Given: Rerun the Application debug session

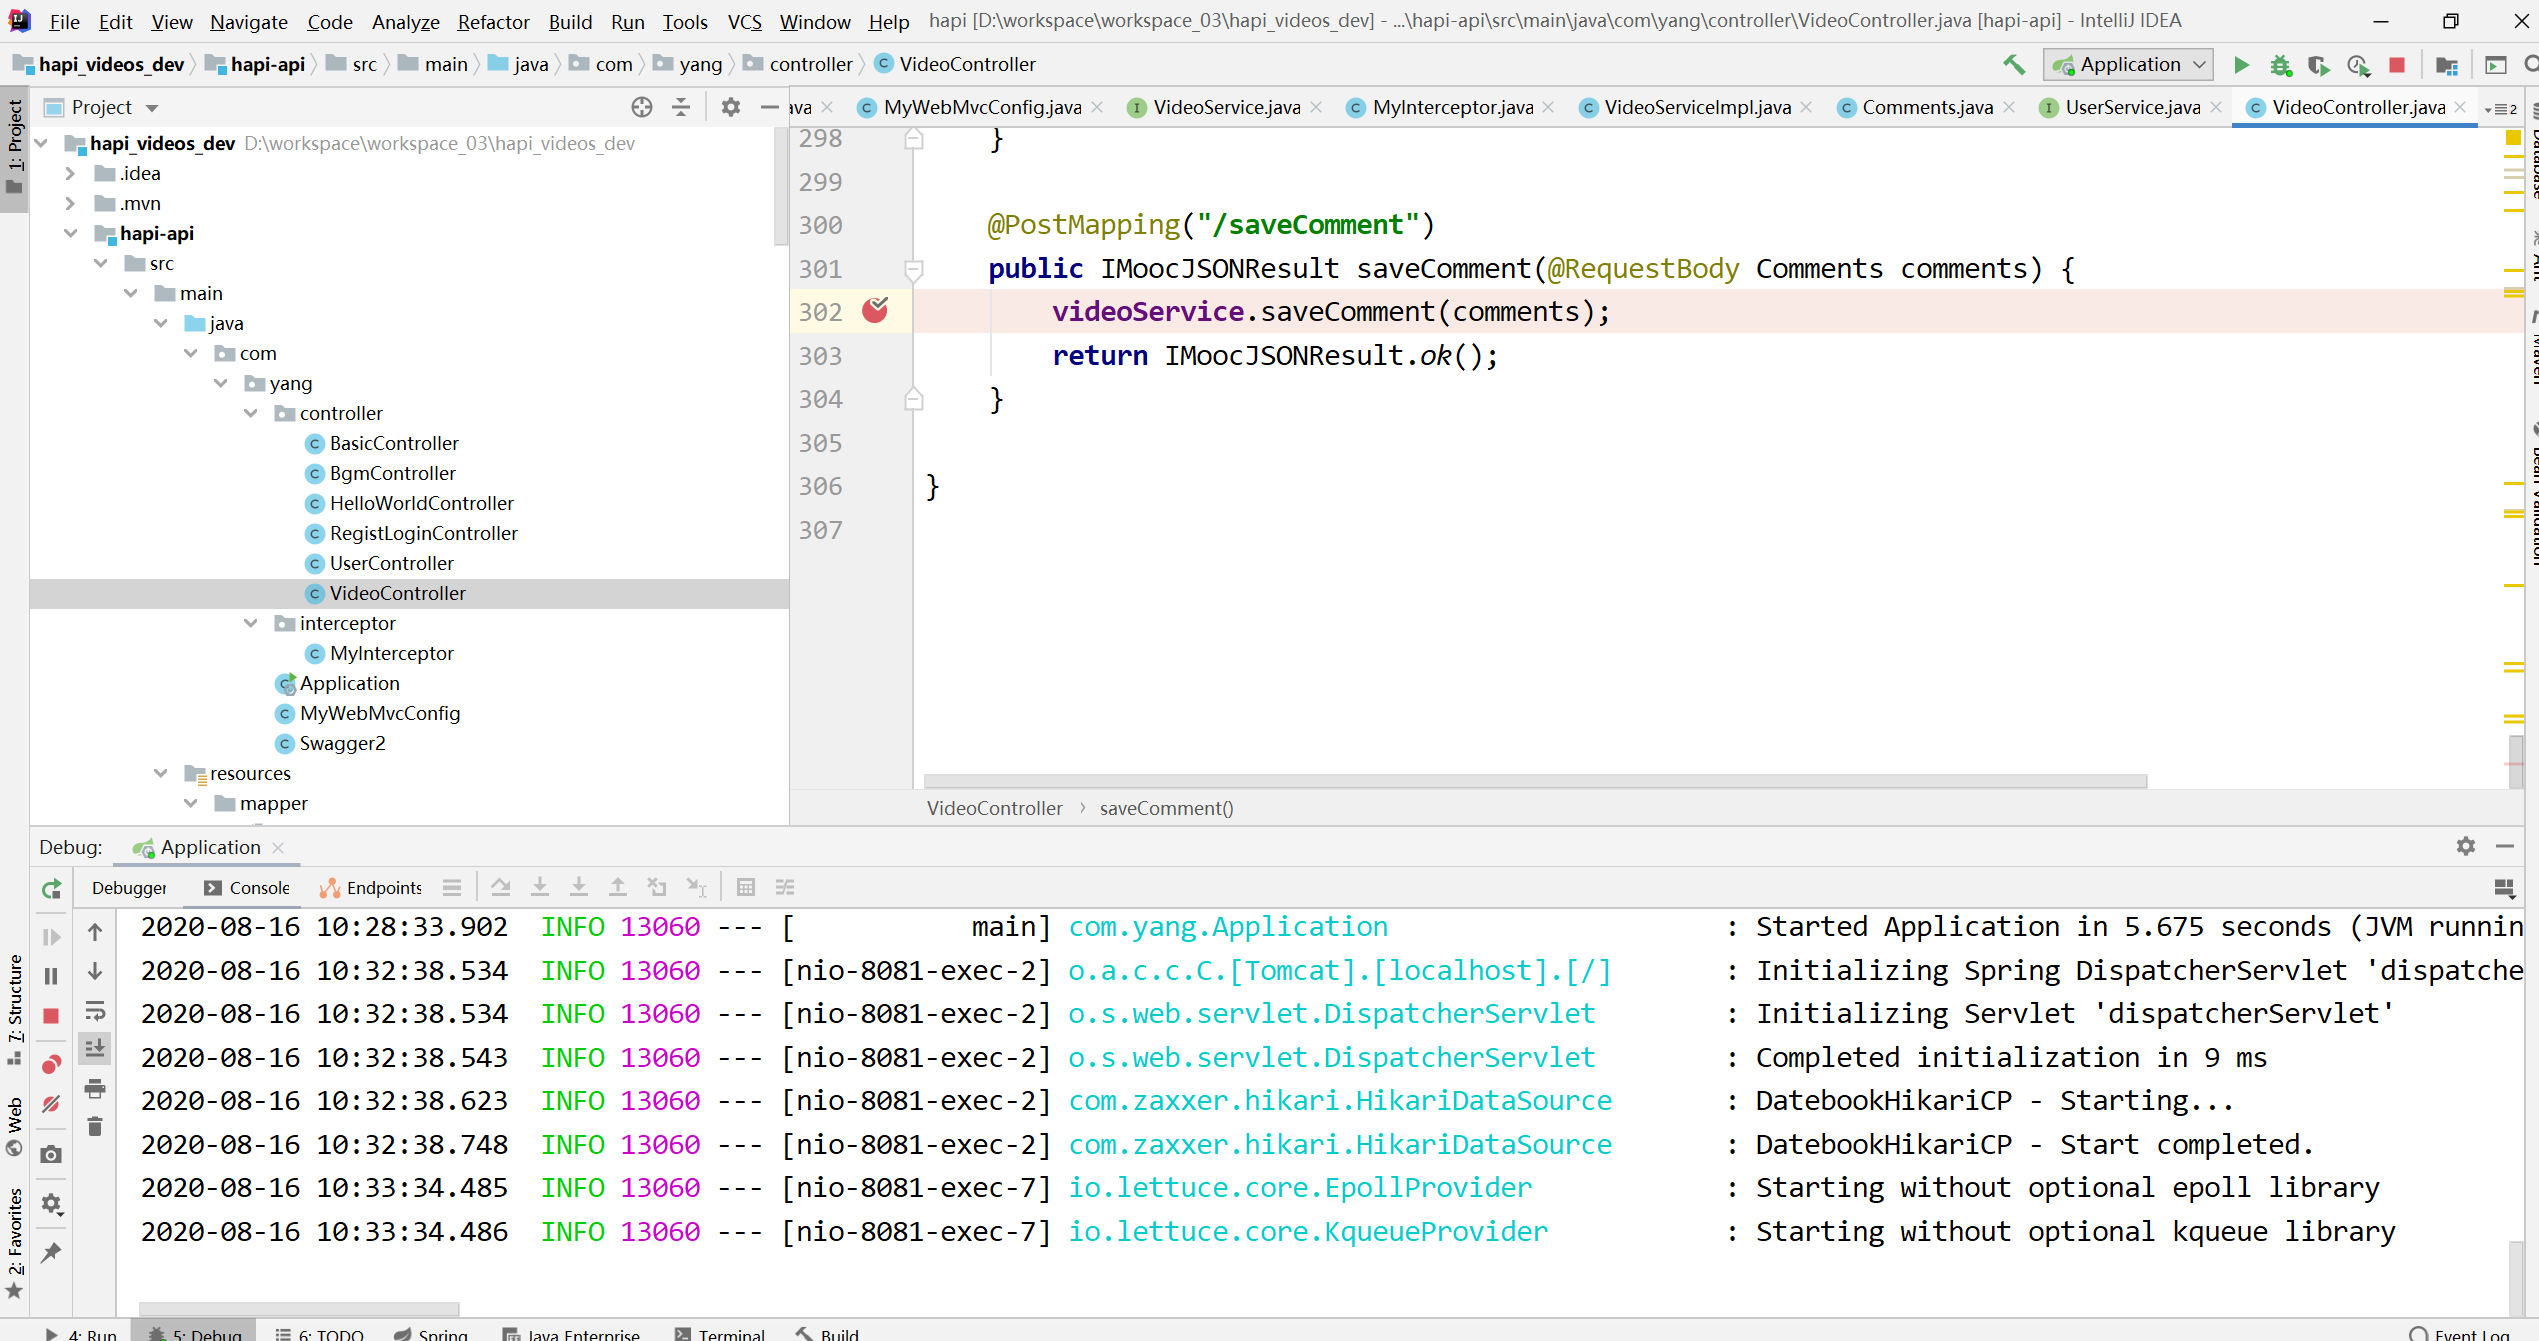Looking at the screenshot, I should coord(51,888).
